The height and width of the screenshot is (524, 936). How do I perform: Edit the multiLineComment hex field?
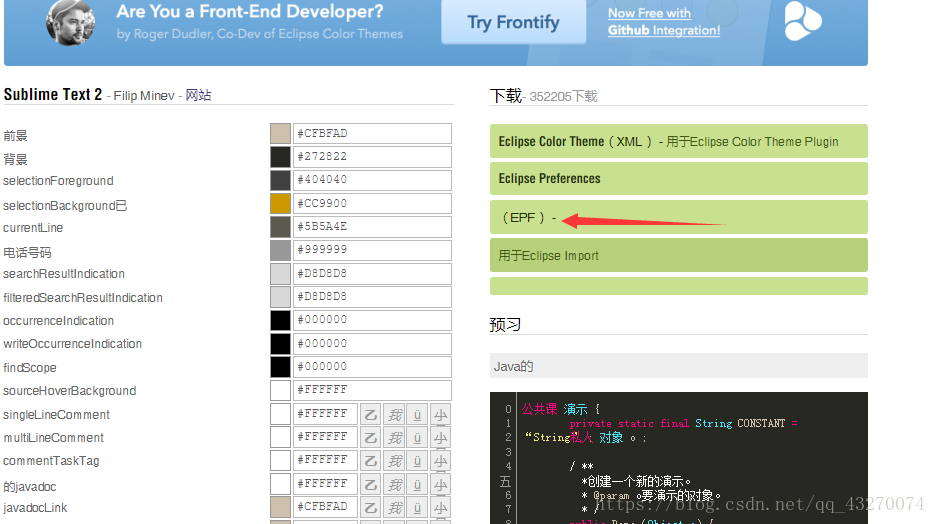point(325,437)
